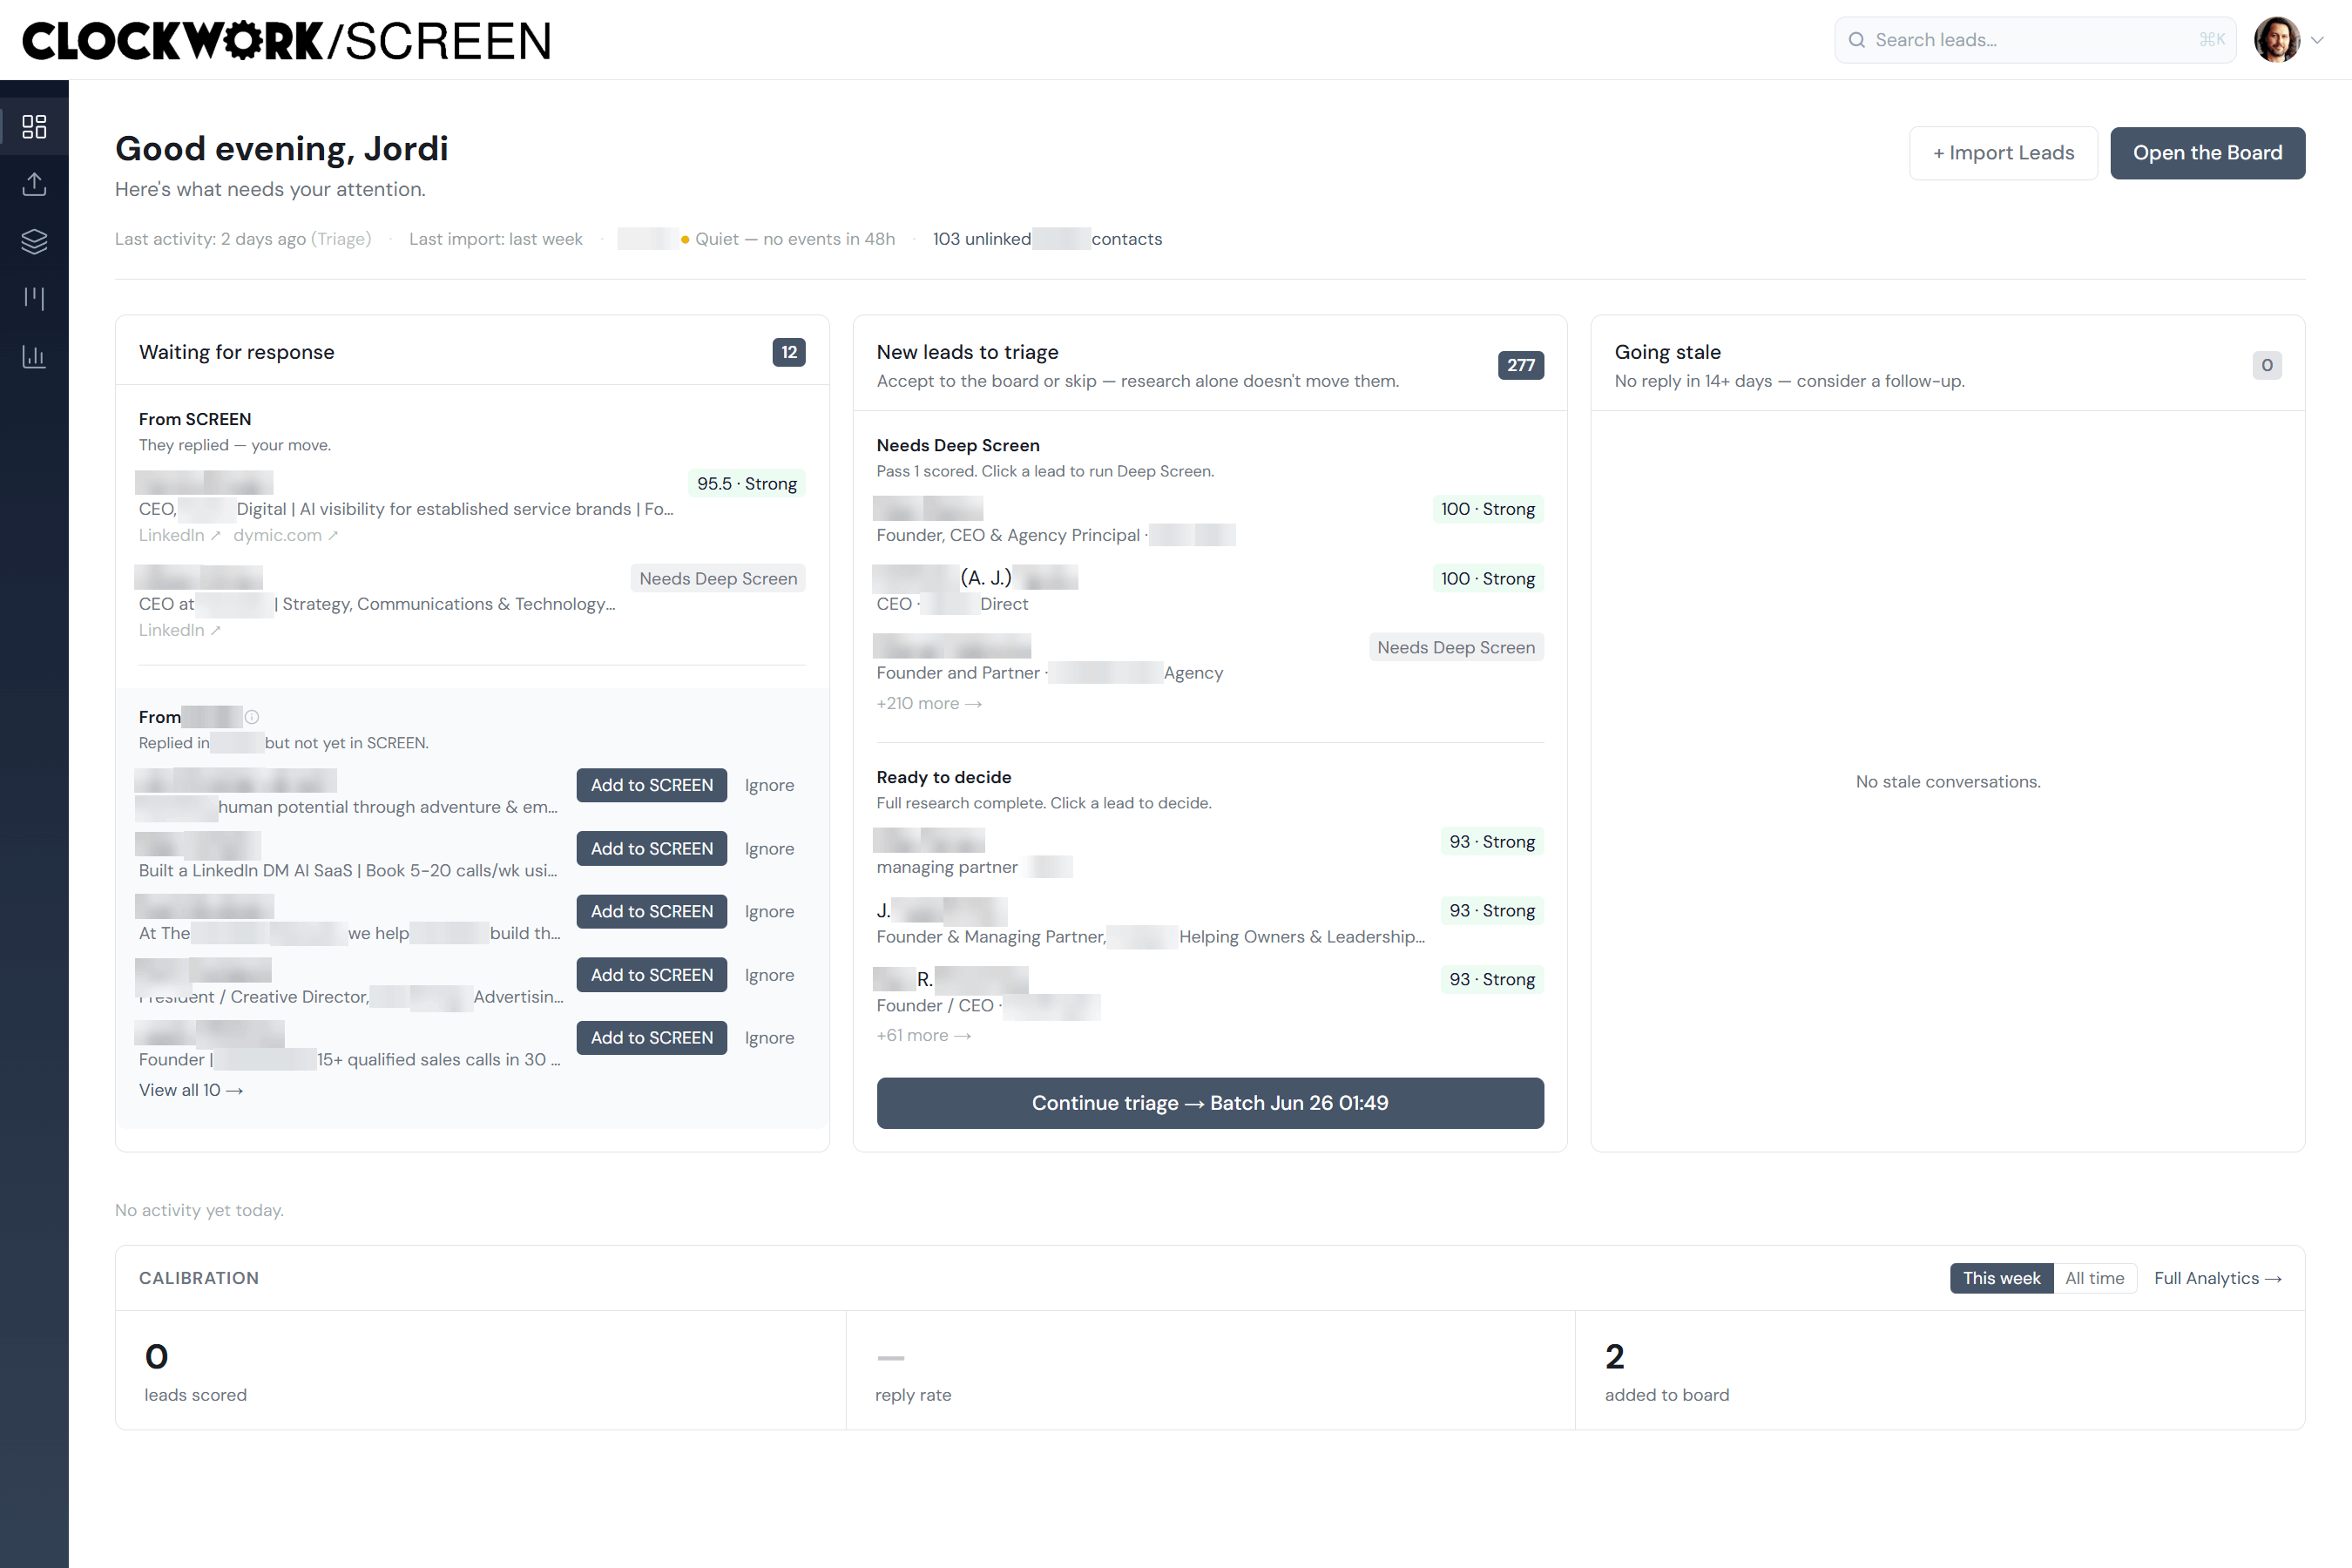Open the Clockwork/SCREEN logo home link

(287, 41)
